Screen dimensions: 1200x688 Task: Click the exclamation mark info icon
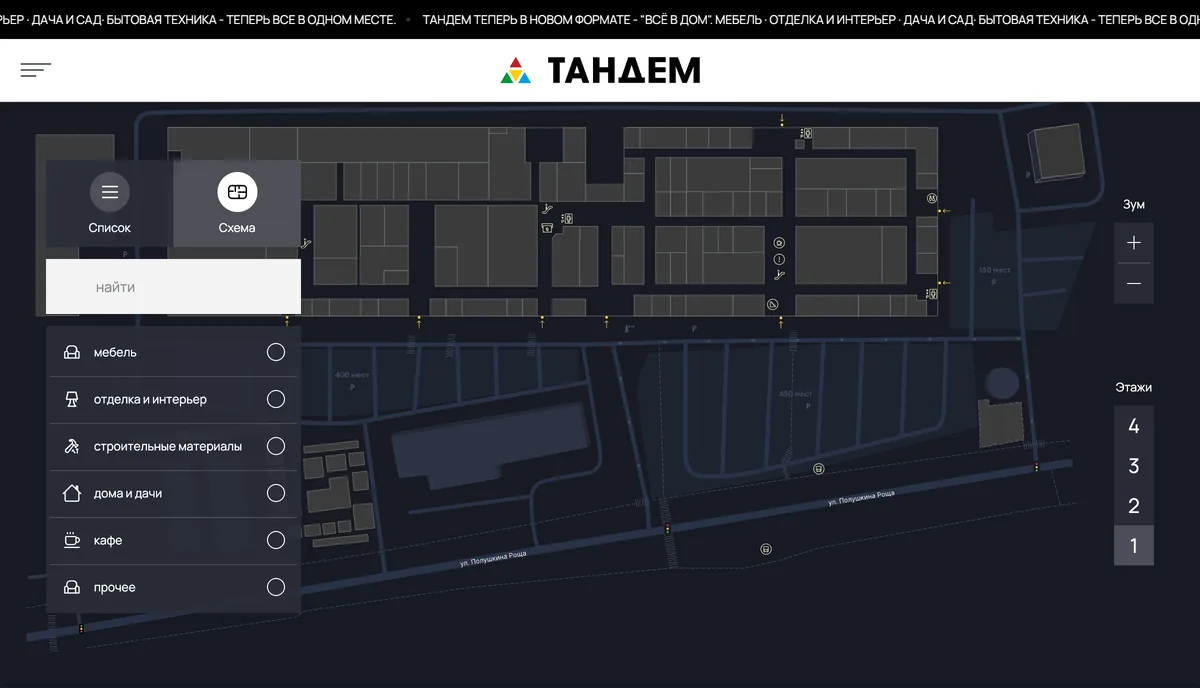point(780,259)
